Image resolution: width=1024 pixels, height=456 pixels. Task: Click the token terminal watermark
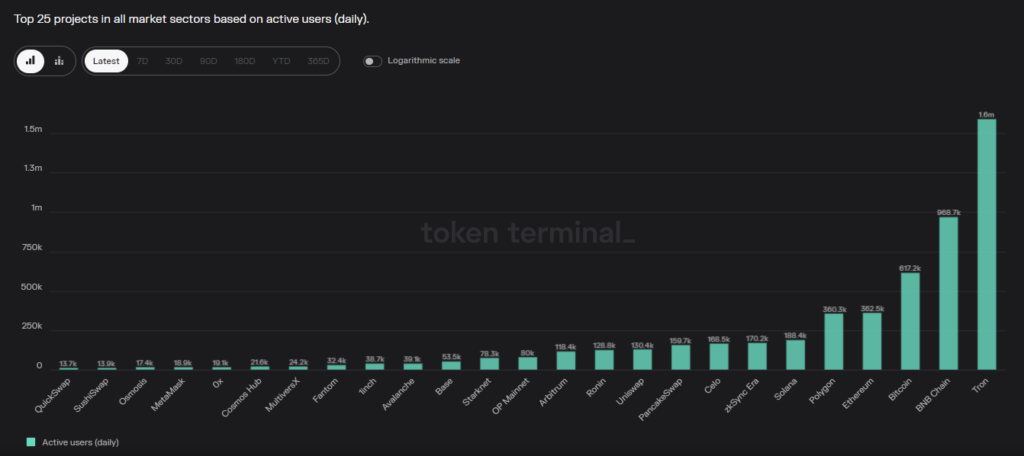(x=527, y=233)
